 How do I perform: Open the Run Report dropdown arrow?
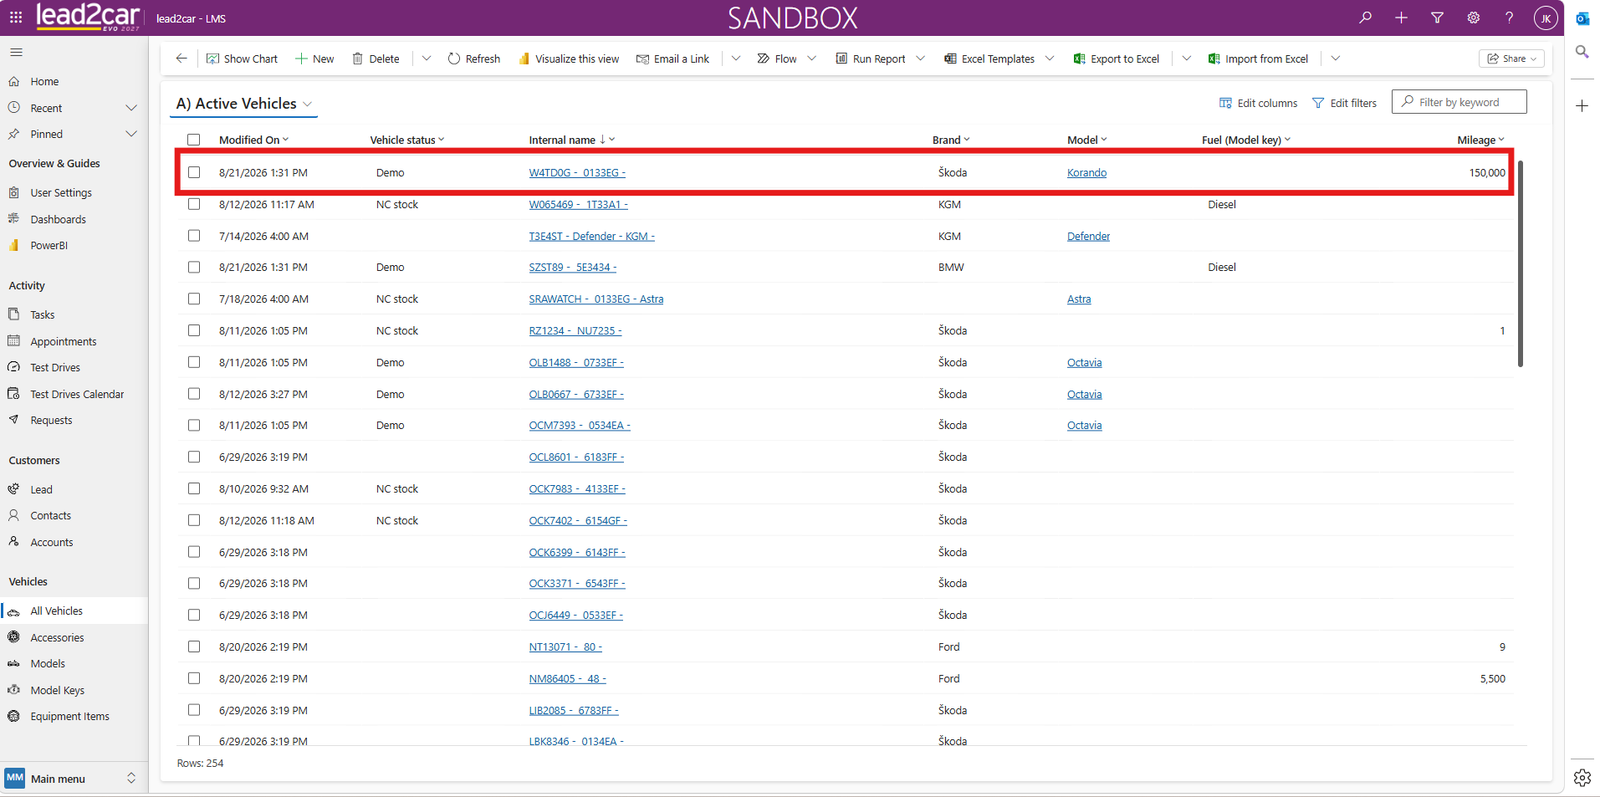coord(920,59)
